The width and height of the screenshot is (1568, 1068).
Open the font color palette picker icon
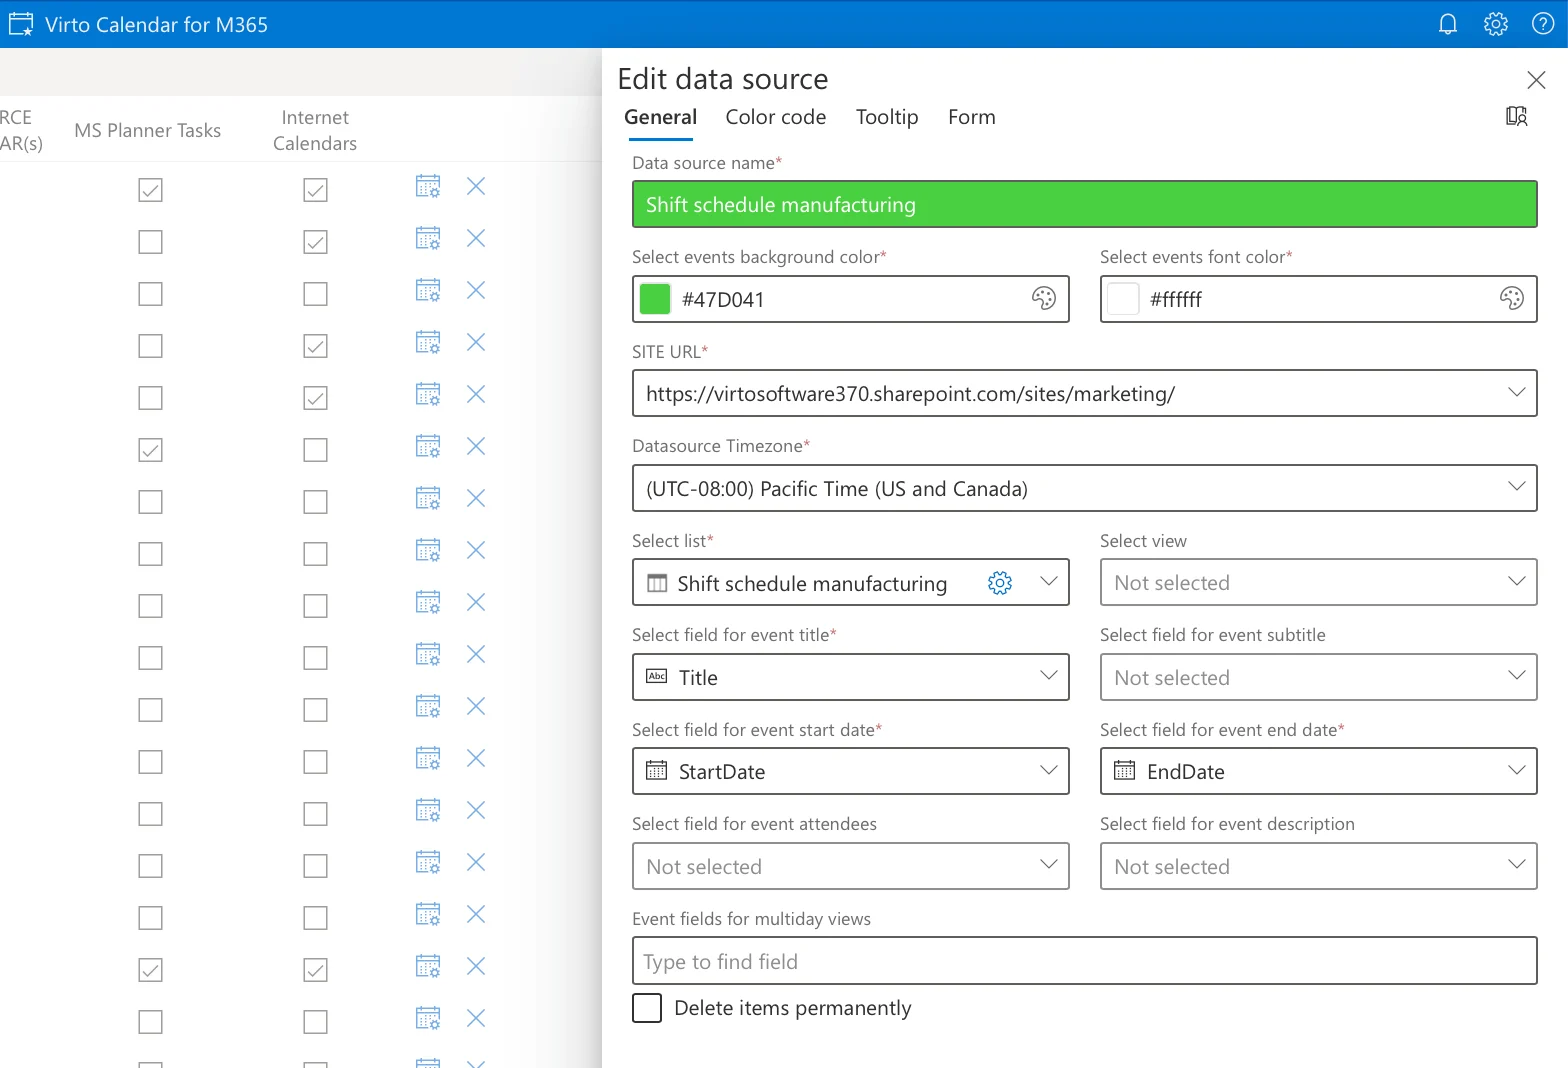pos(1511,298)
